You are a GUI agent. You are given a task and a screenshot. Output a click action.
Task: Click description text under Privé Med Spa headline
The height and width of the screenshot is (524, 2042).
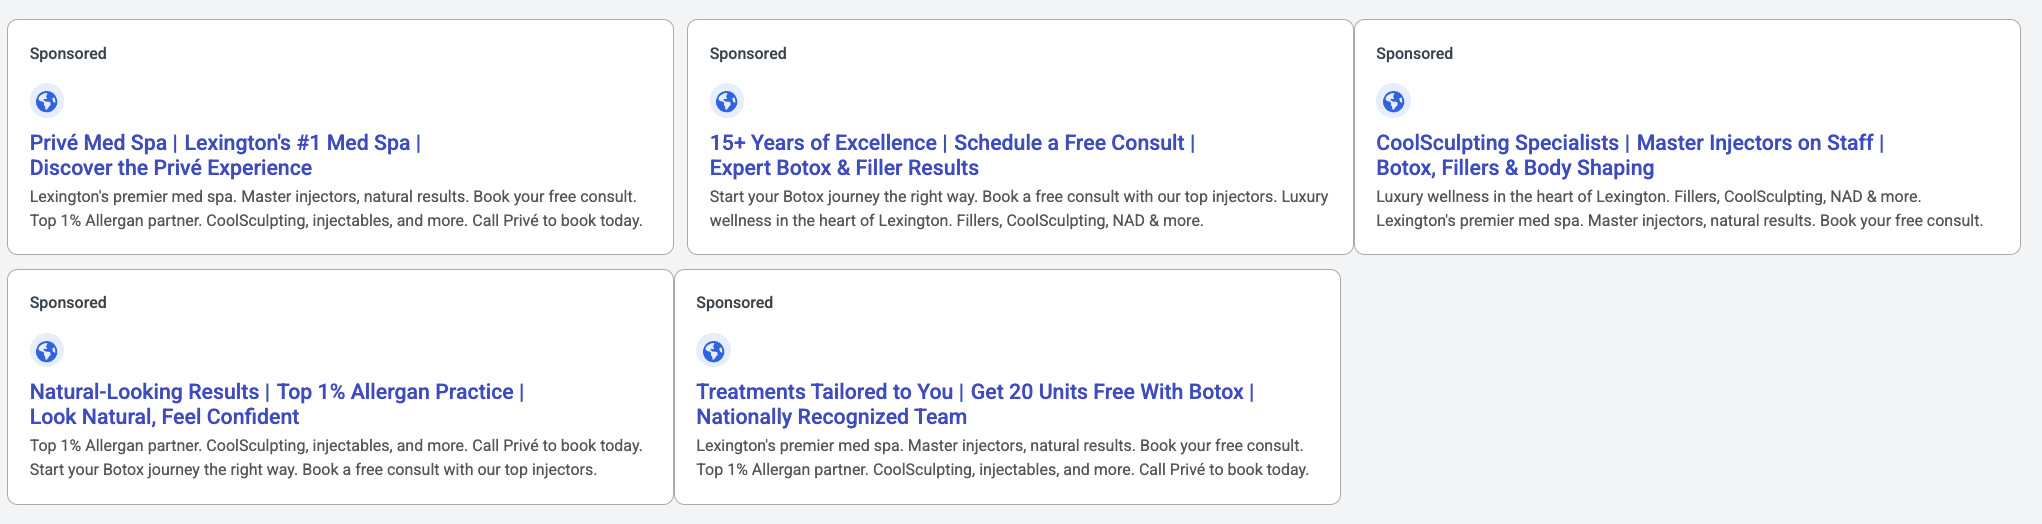336,209
